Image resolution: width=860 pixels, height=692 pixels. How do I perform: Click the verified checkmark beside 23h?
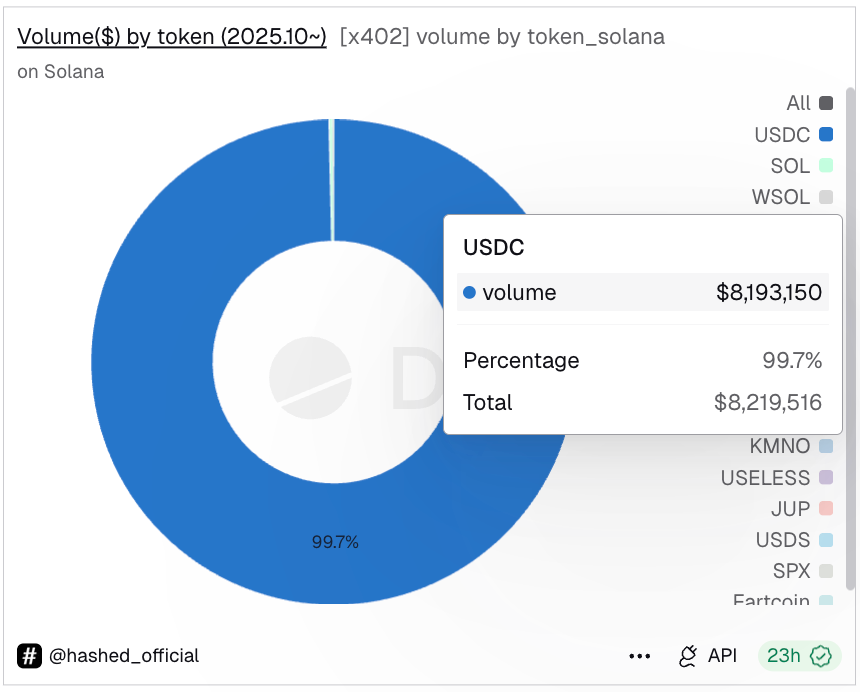point(820,656)
